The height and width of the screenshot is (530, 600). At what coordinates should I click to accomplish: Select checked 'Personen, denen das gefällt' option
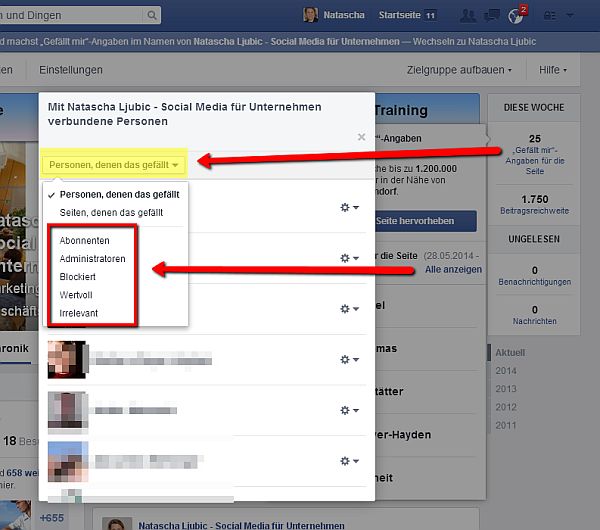pos(119,194)
